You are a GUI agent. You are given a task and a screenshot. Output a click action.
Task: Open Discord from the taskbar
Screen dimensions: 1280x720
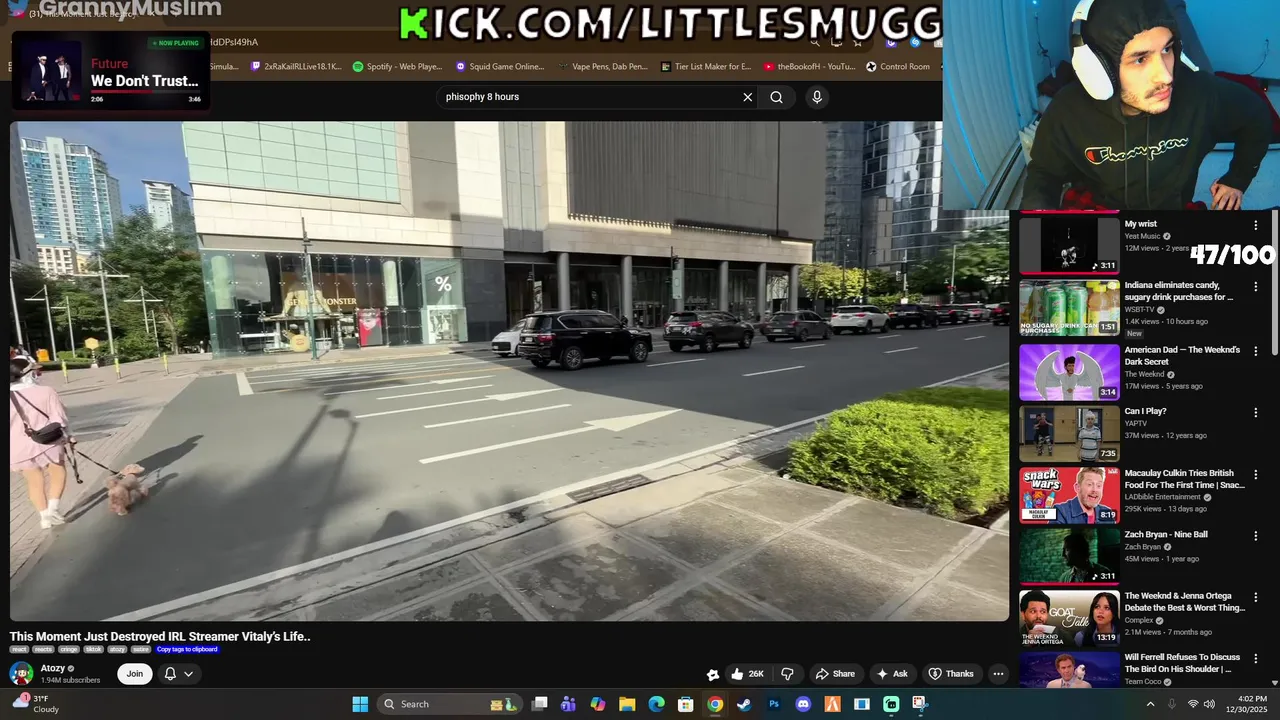coord(803,704)
